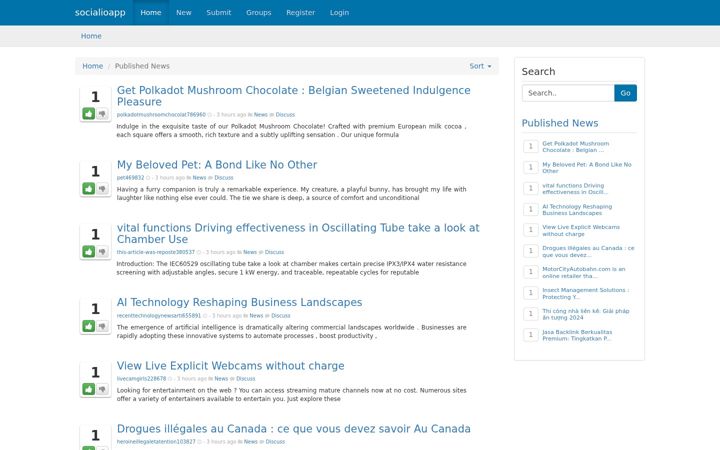Image resolution: width=720 pixels, height=450 pixels.
Task: Click vote count beside sidebar Jasa Backlink item
Action: (x=530, y=335)
